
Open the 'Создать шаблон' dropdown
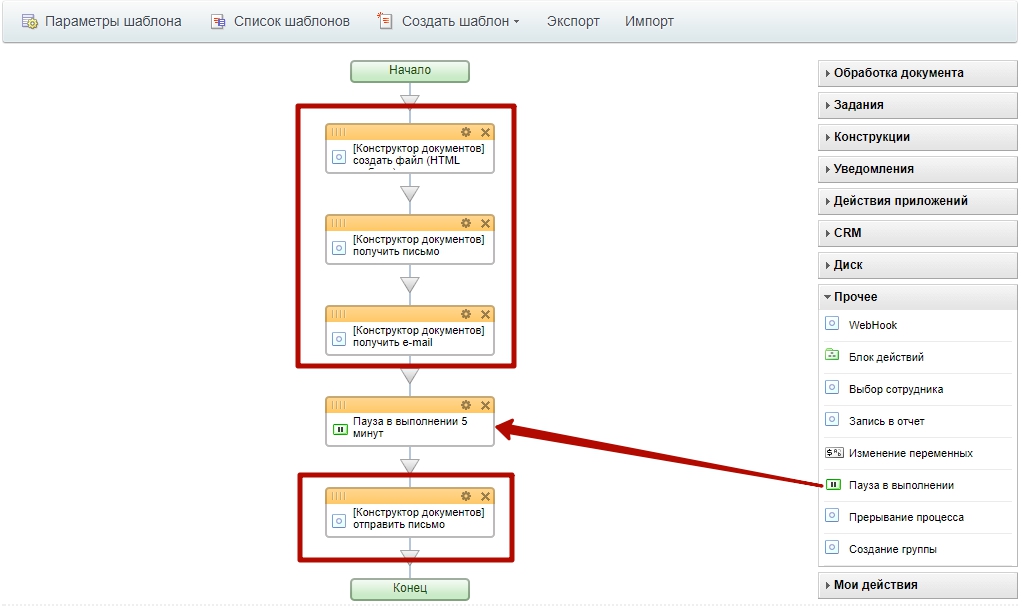click(450, 21)
